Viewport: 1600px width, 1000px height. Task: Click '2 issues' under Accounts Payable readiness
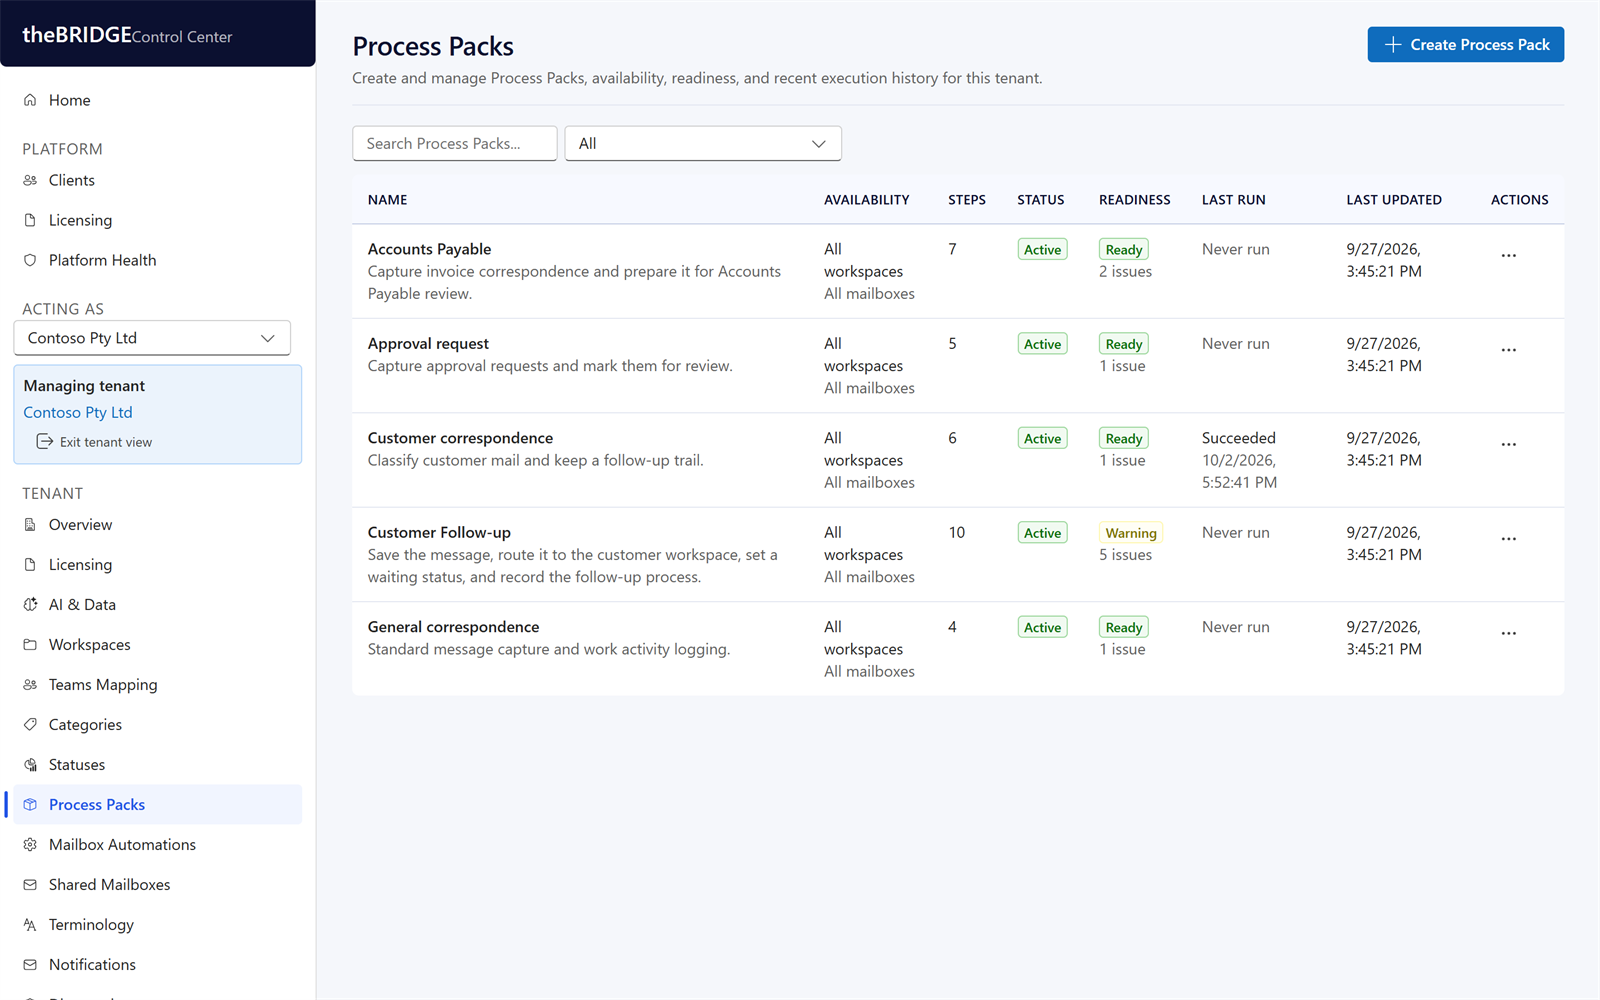pyautogui.click(x=1125, y=272)
